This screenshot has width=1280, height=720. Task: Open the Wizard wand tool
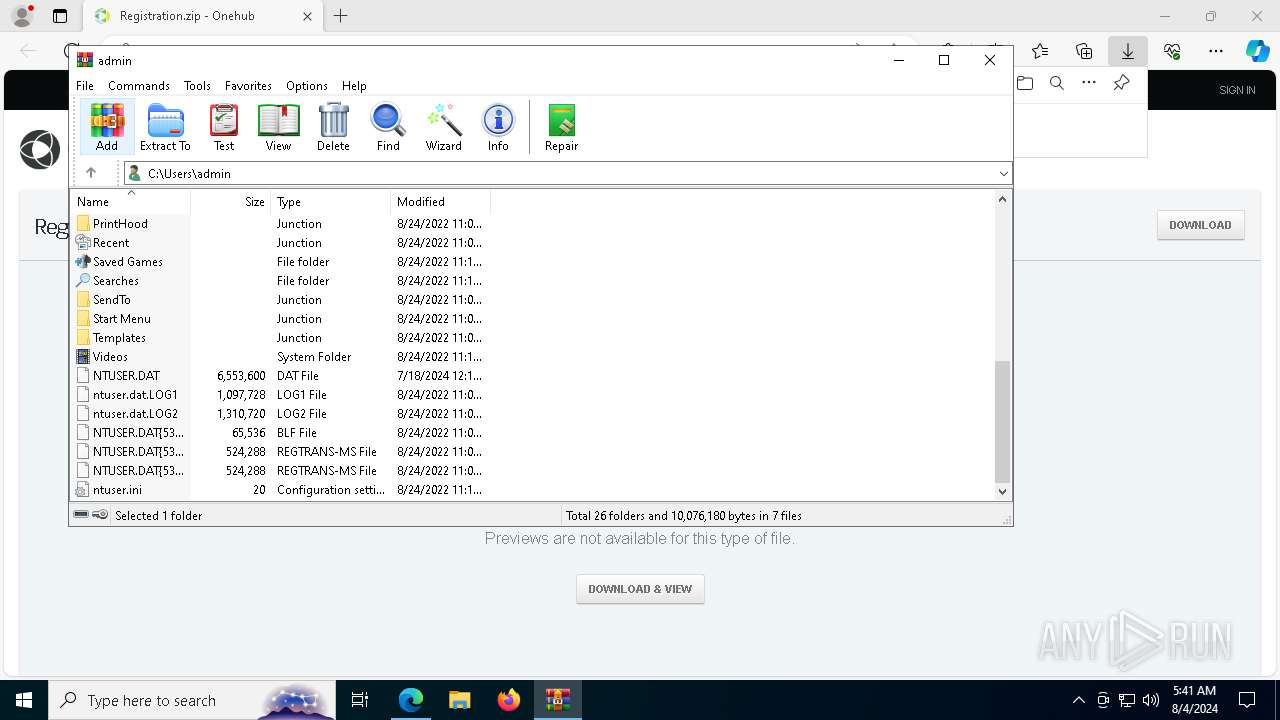coord(443,127)
